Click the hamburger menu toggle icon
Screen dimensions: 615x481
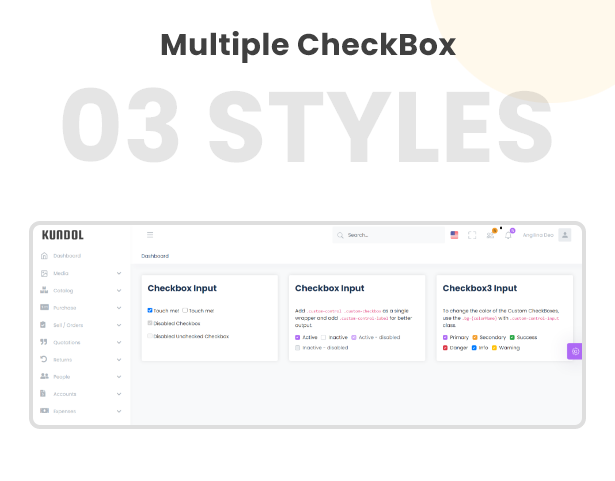[x=150, y=235]
